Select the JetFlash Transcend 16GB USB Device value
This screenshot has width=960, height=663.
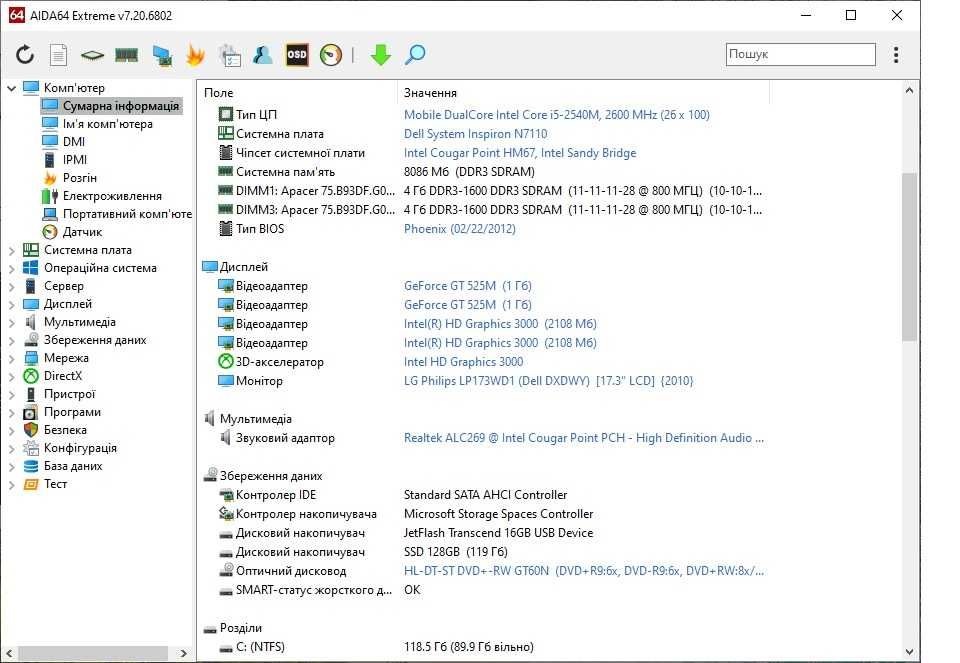(498, 533)
